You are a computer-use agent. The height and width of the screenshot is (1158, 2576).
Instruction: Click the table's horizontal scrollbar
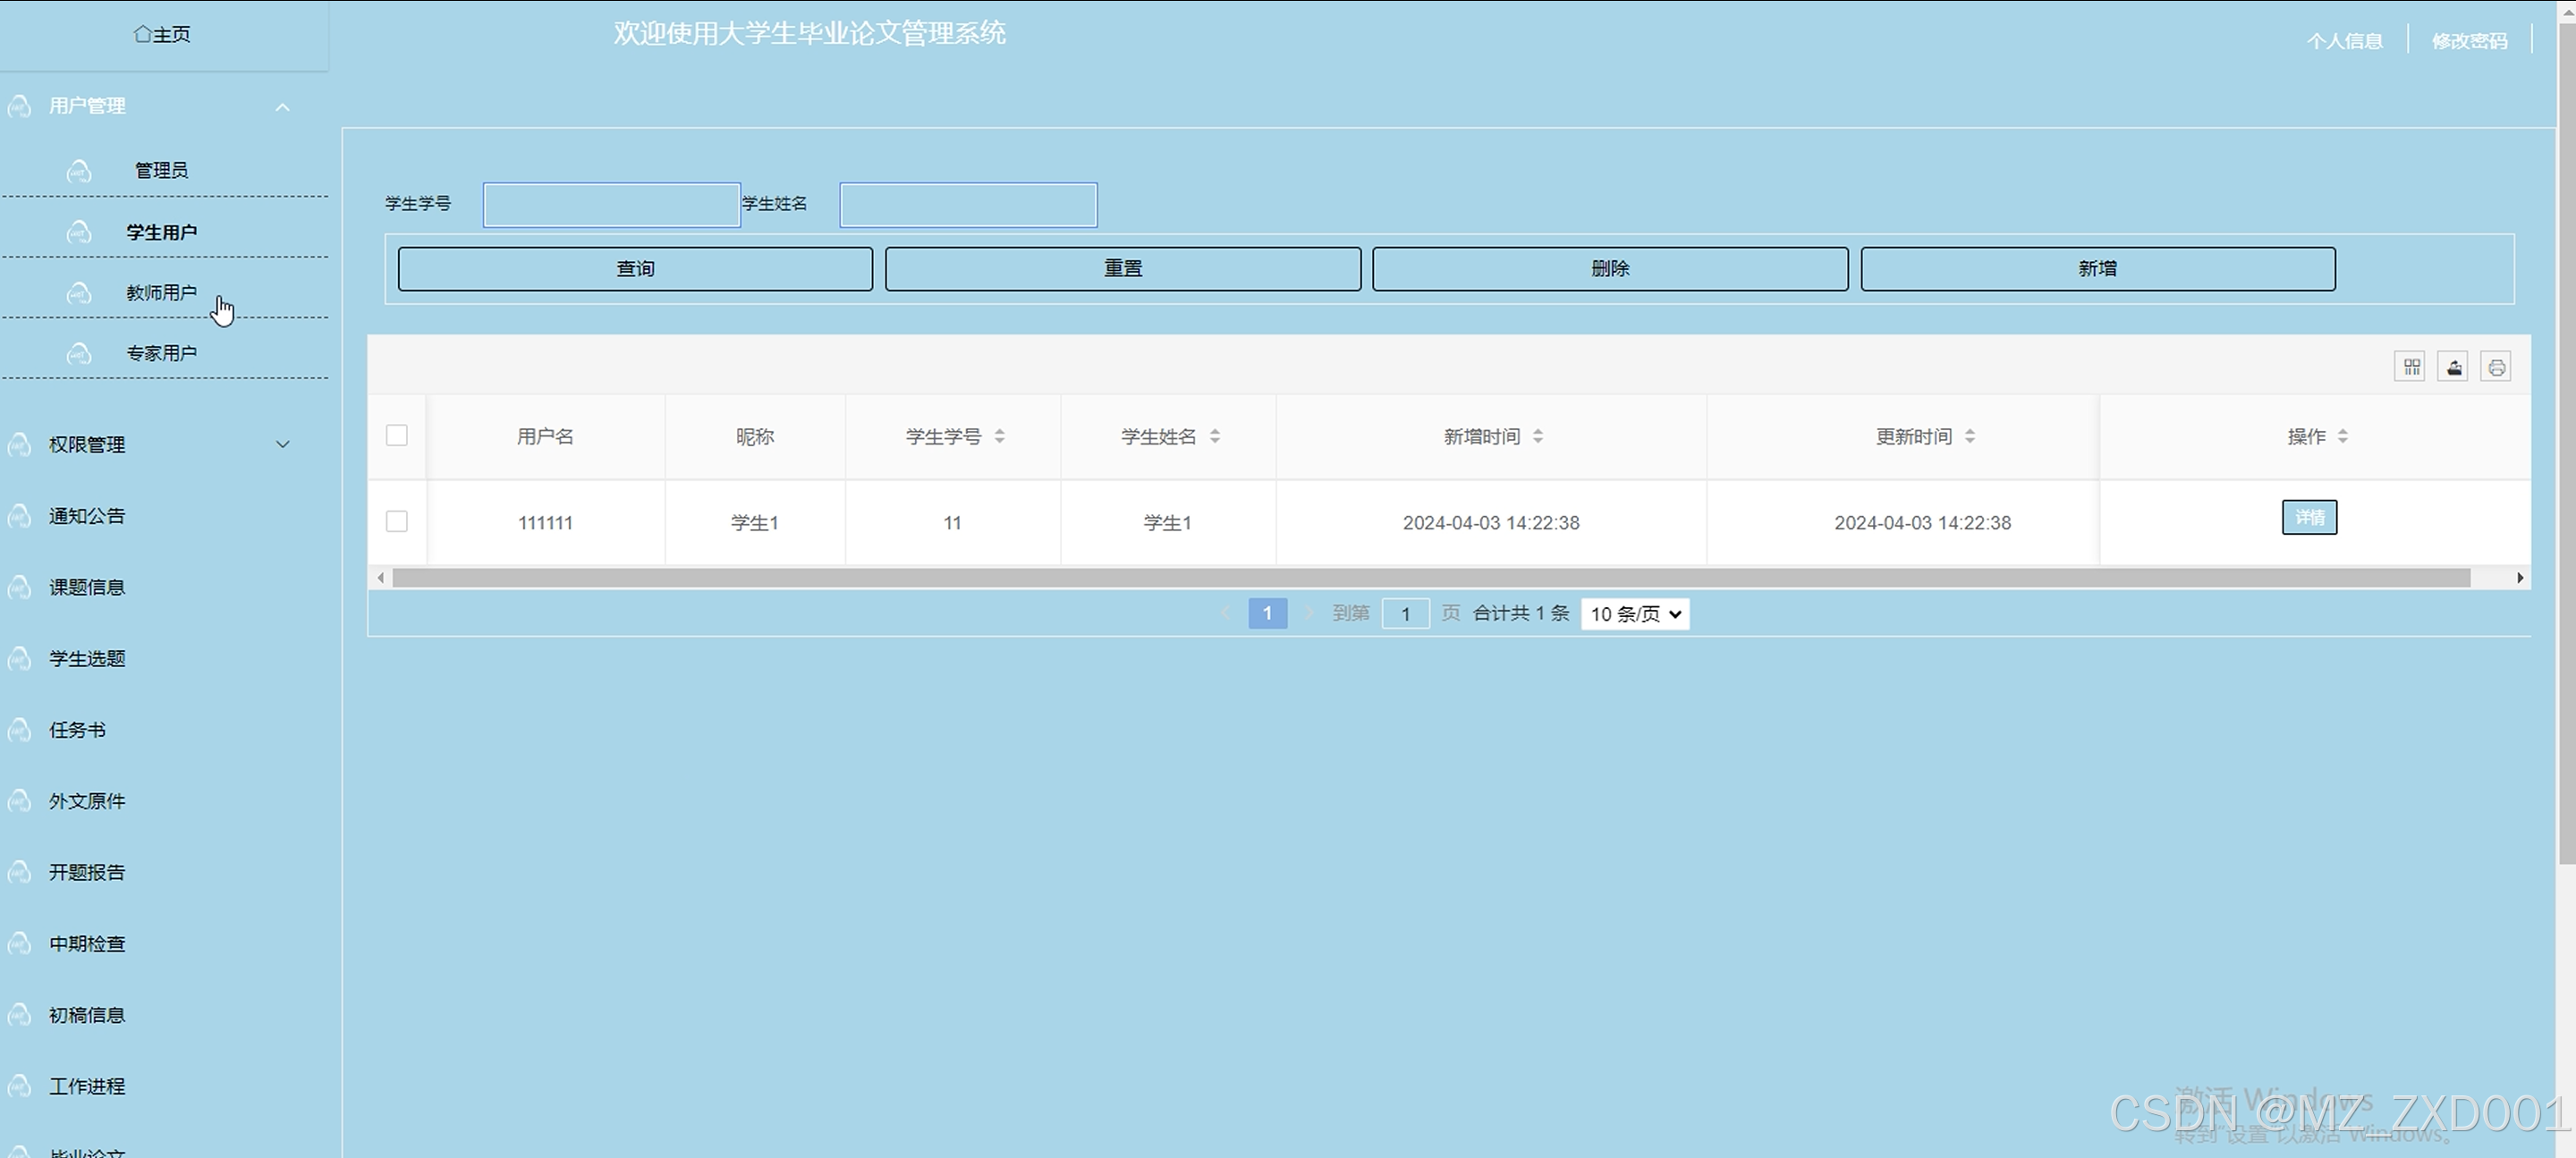(x=1430, y=578)
